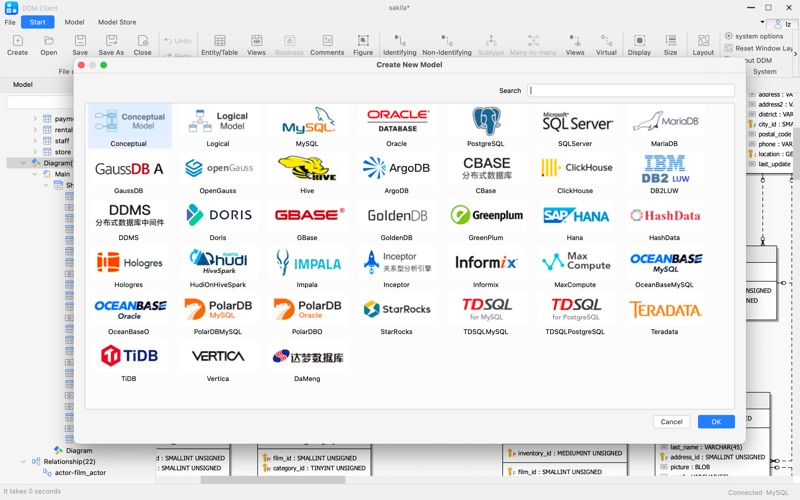The width and height of the screenshot is (800, 500).
Task: Confirm with the OK button
Action: click(x=716, y=421)
